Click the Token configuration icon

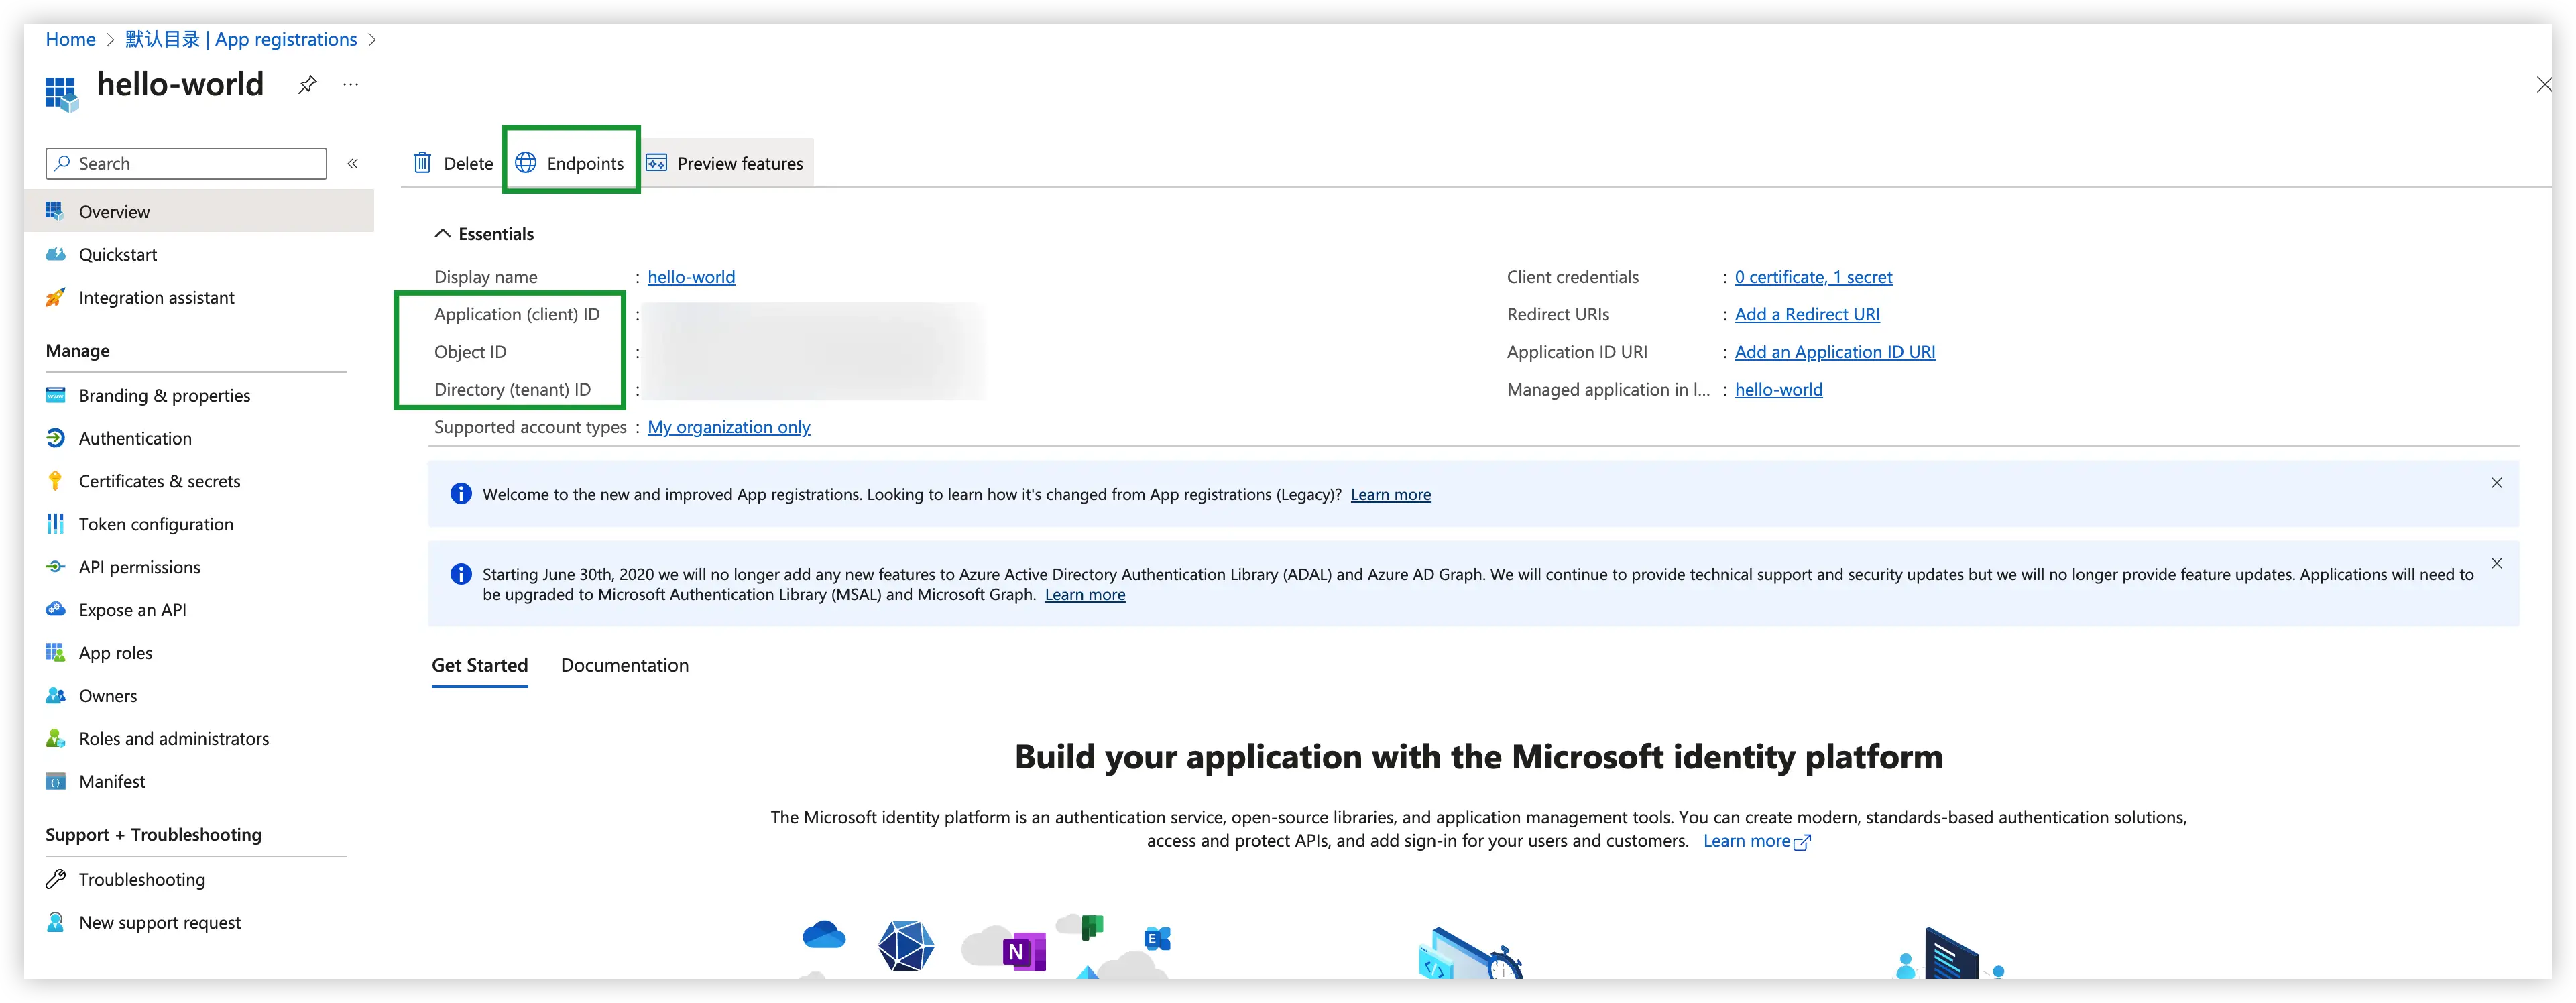56,523
